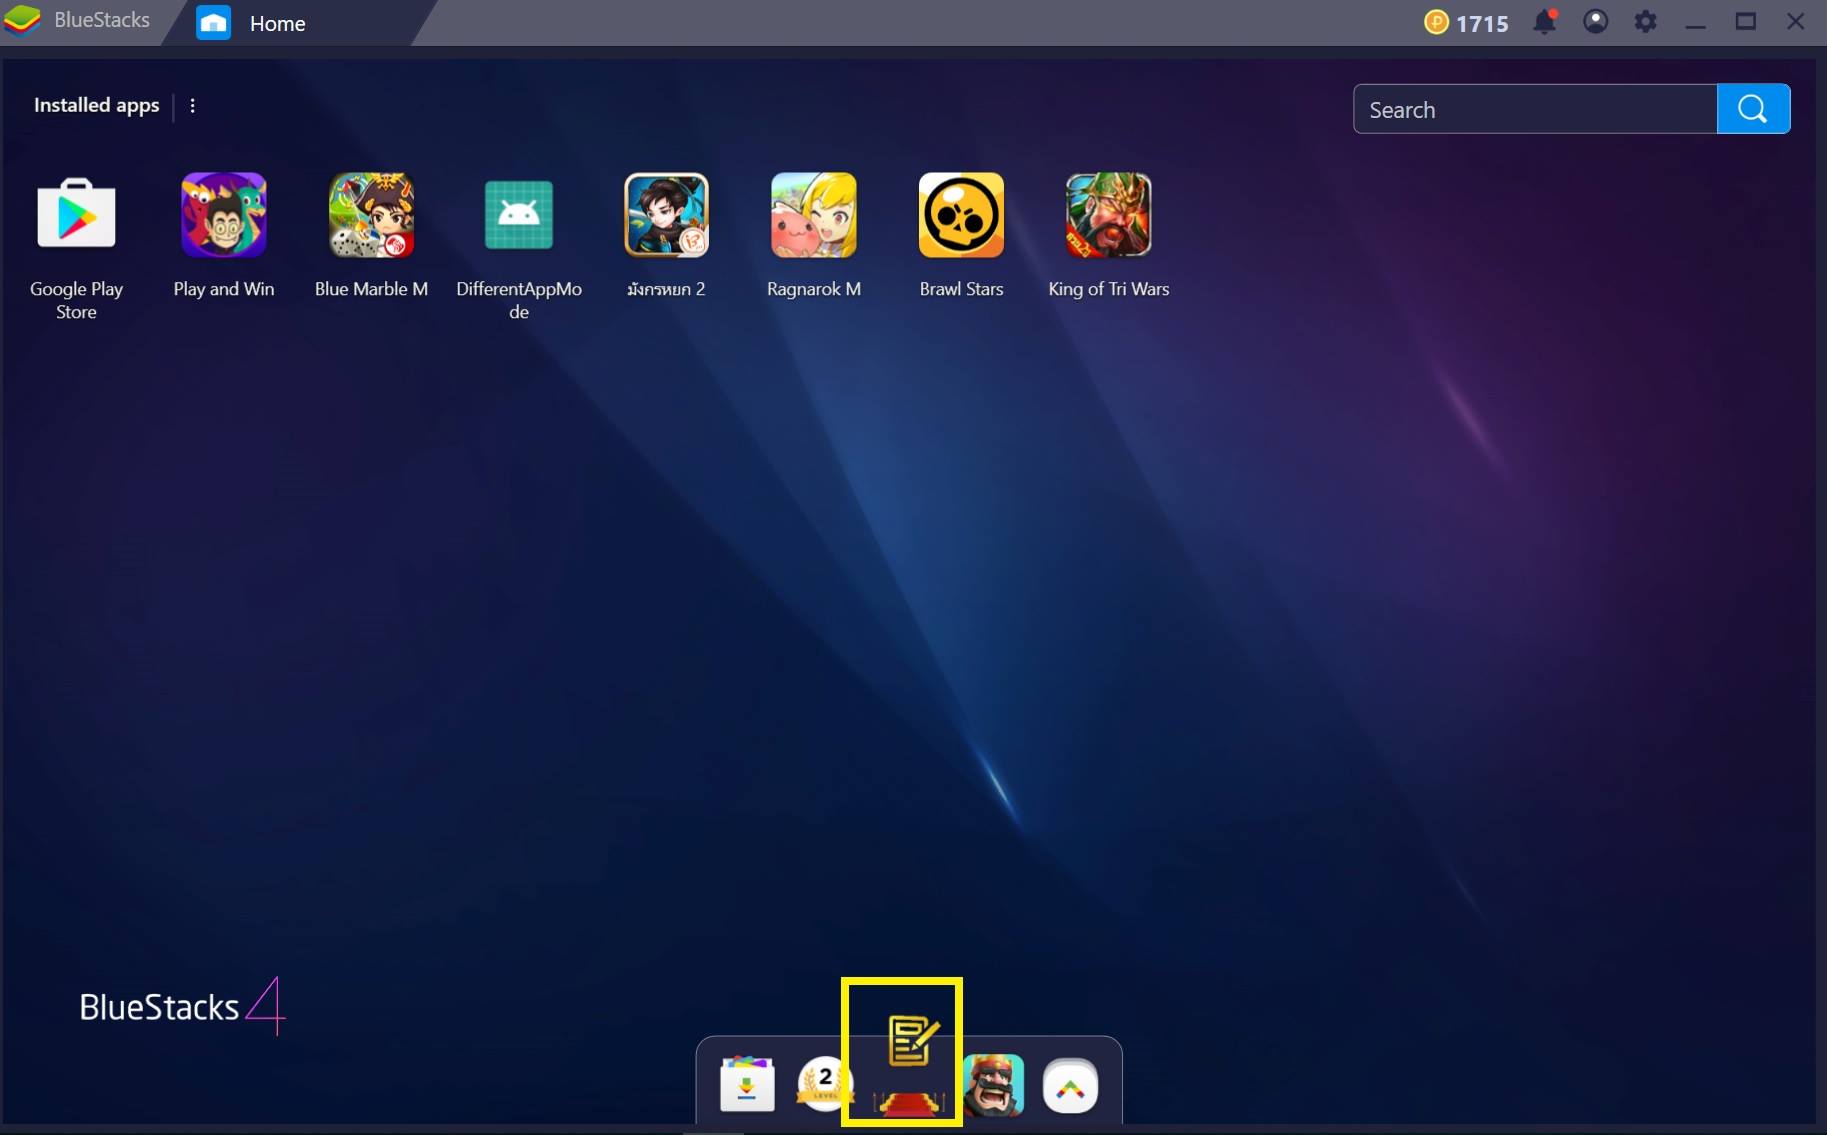Open the มังกรหยก 2 game icon

click(x=666, y=215)
